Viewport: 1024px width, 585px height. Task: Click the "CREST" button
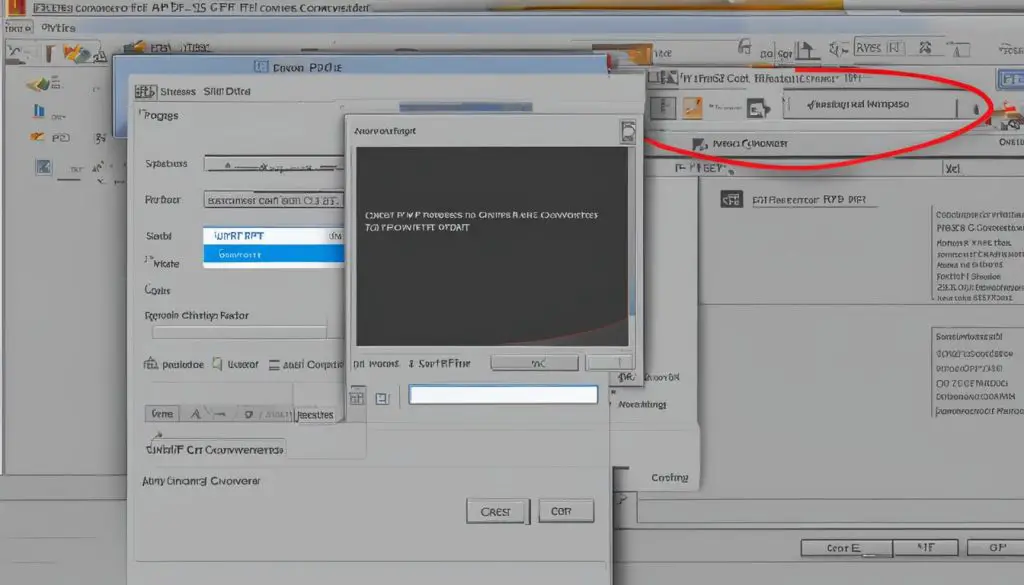496,511
